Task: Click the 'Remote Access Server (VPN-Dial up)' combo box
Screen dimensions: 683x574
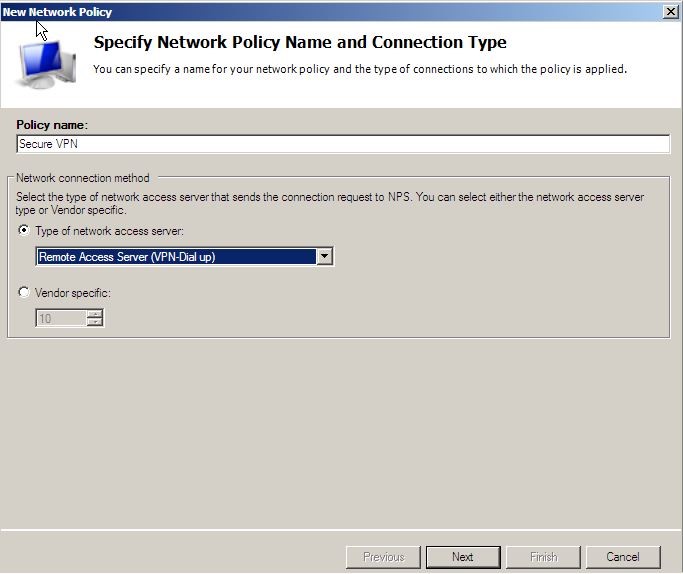Action: [x=184, y=257]
